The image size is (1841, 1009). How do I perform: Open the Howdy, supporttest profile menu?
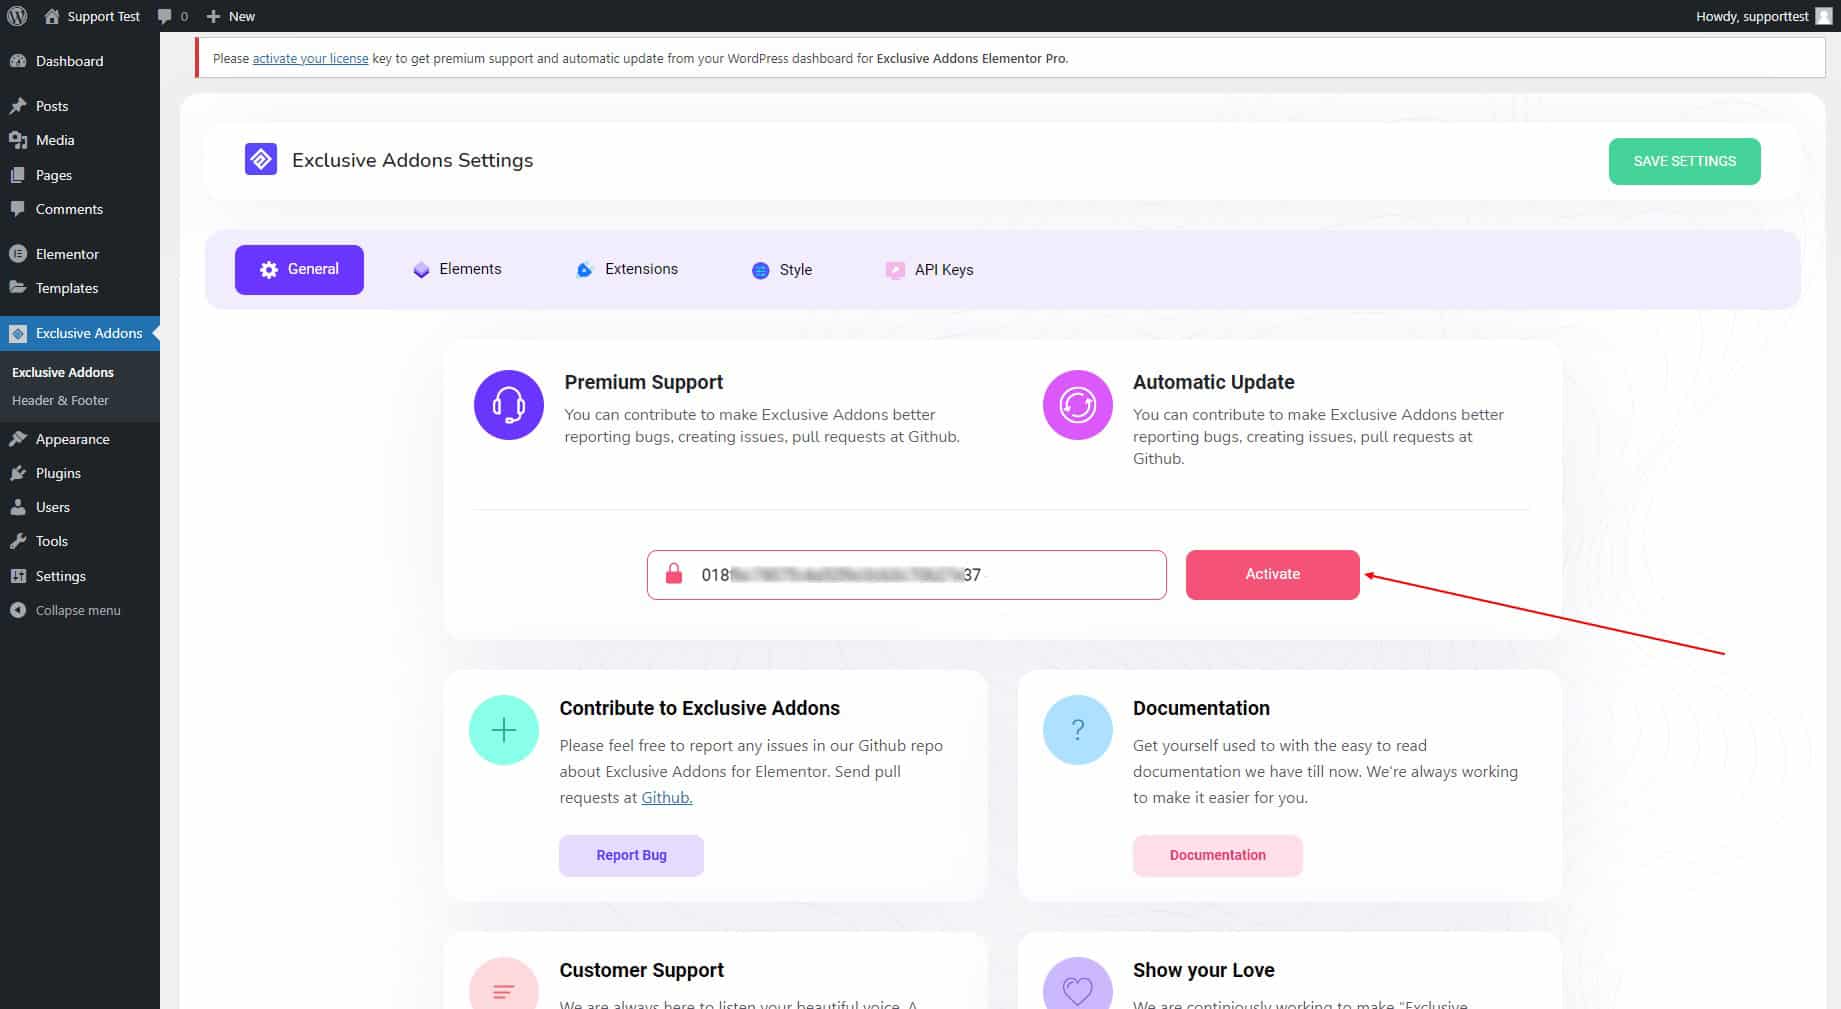[1763, 16]
